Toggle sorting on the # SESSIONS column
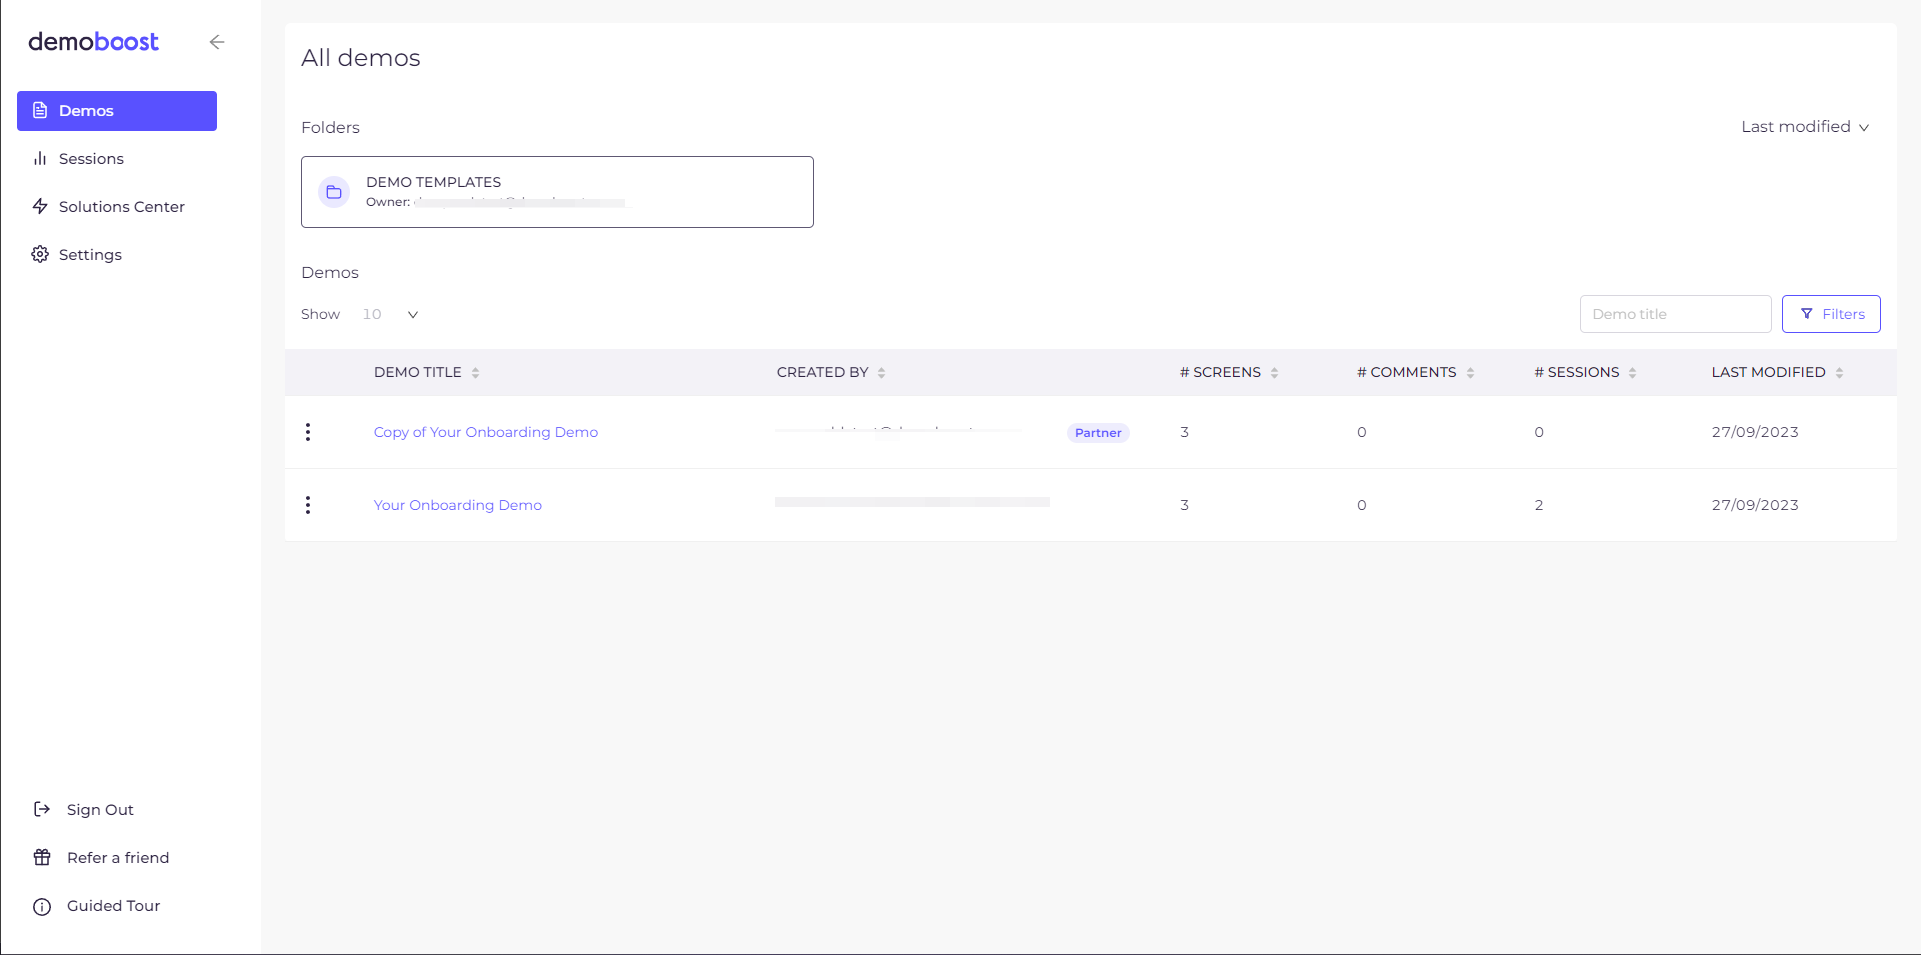Screen dimensions: 1921x955 point(1634,372)
